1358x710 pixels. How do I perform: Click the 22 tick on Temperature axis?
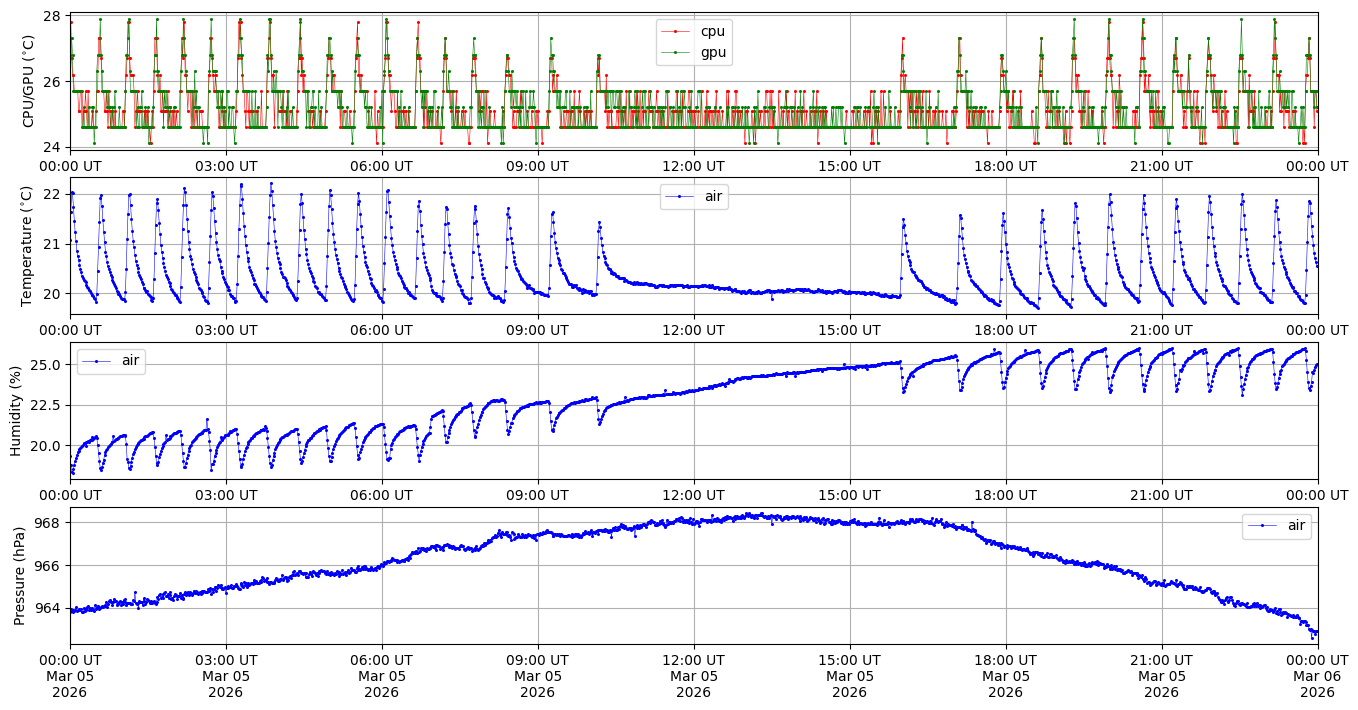coord(52,193)
